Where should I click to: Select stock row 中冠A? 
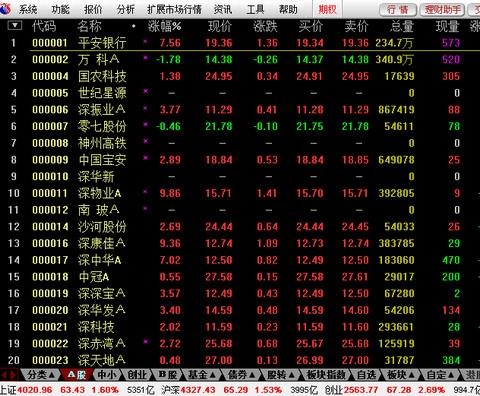[x=240, y=277]
